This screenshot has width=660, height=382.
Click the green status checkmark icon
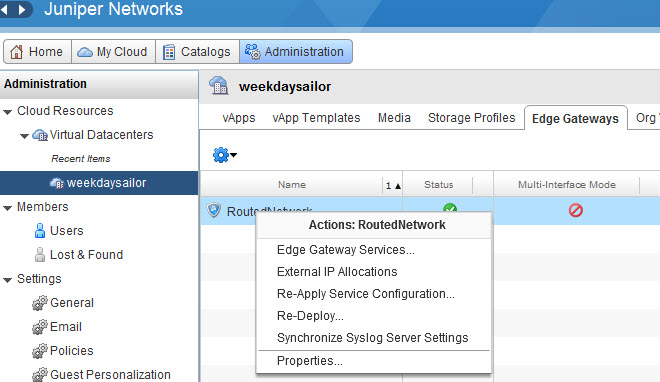tap(450, 208)
